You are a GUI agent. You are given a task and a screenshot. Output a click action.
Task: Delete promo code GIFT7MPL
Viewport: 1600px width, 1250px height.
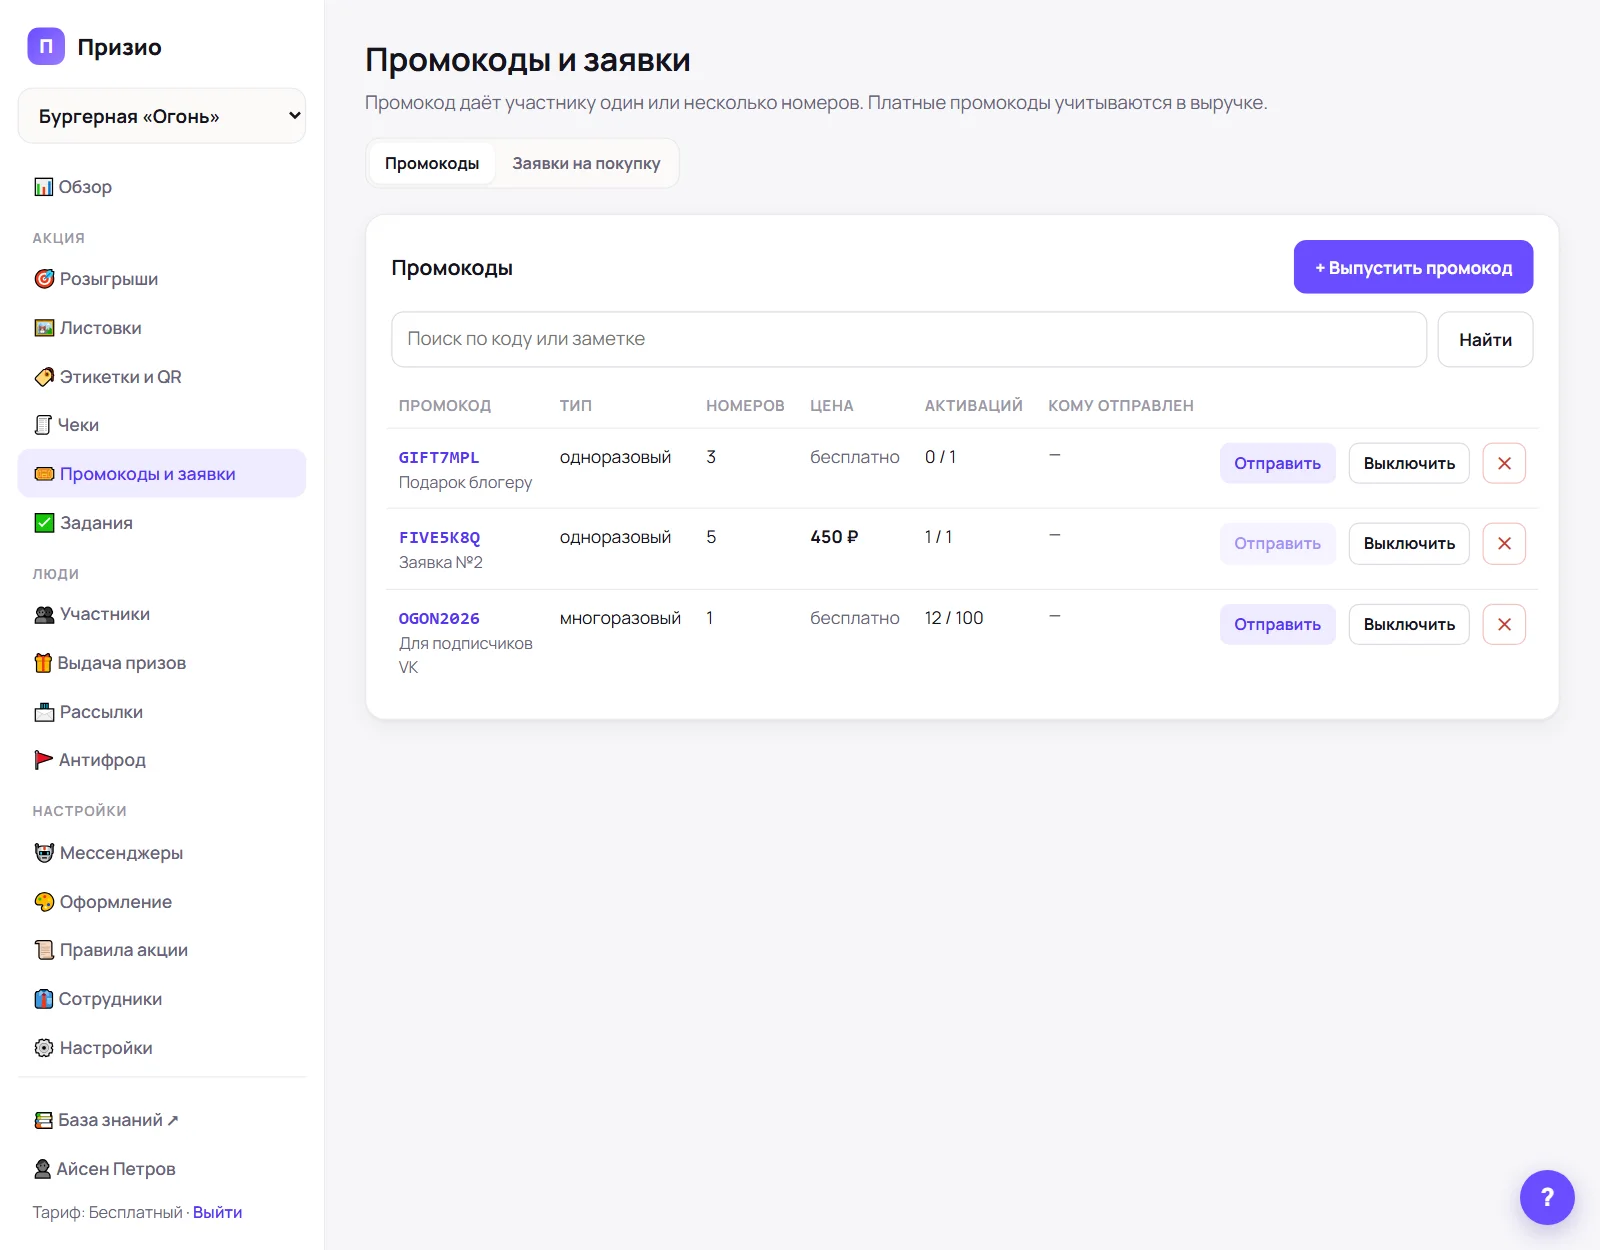point(1504,463)
